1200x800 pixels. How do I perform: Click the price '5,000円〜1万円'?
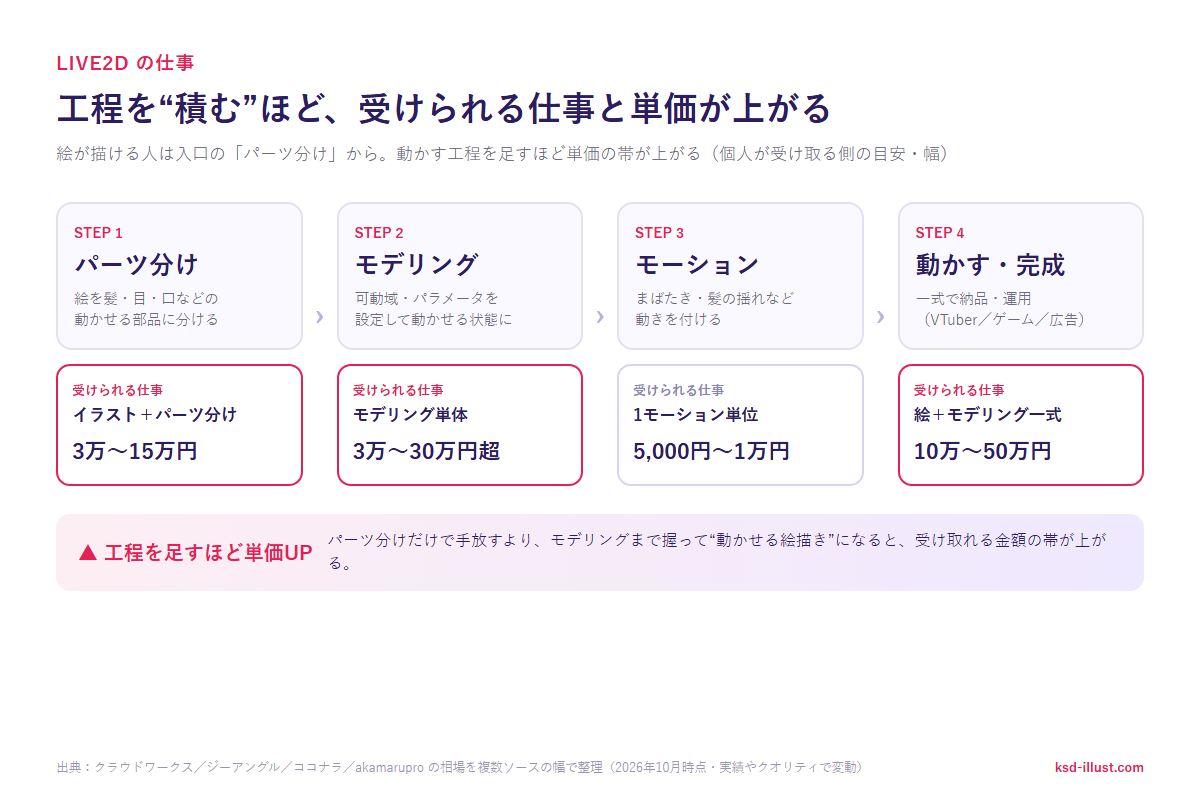click(x=711, y=451)
